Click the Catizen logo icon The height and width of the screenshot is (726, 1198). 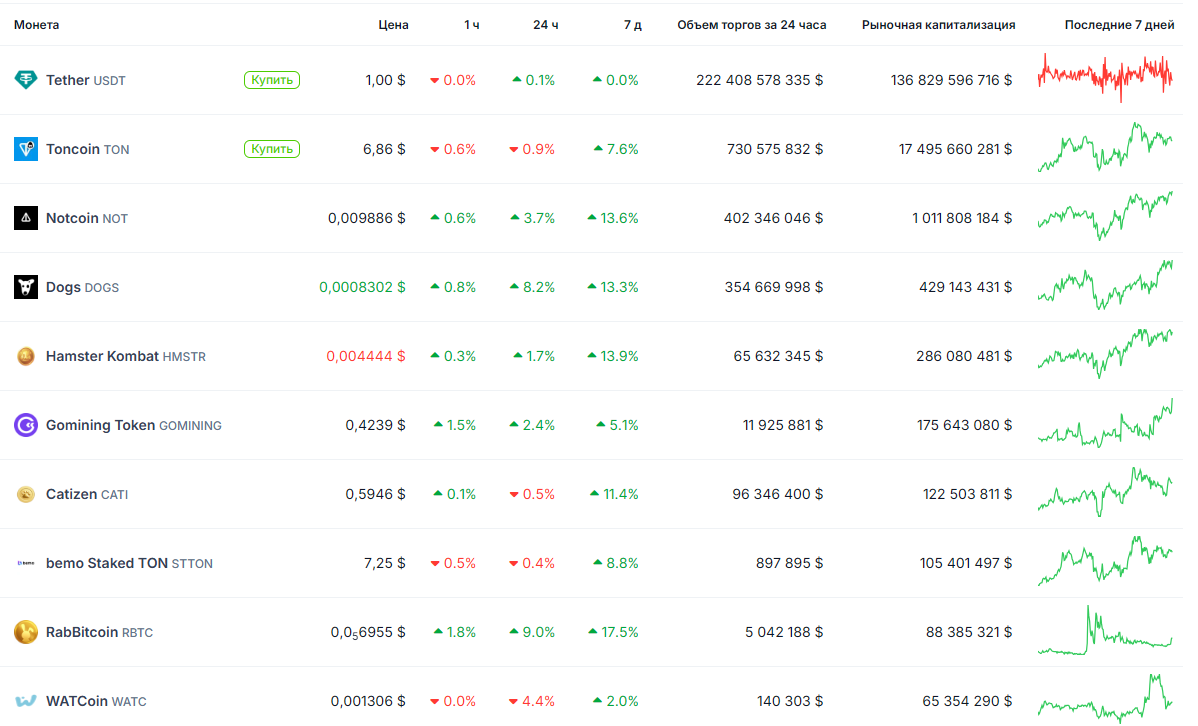[25, 494]
